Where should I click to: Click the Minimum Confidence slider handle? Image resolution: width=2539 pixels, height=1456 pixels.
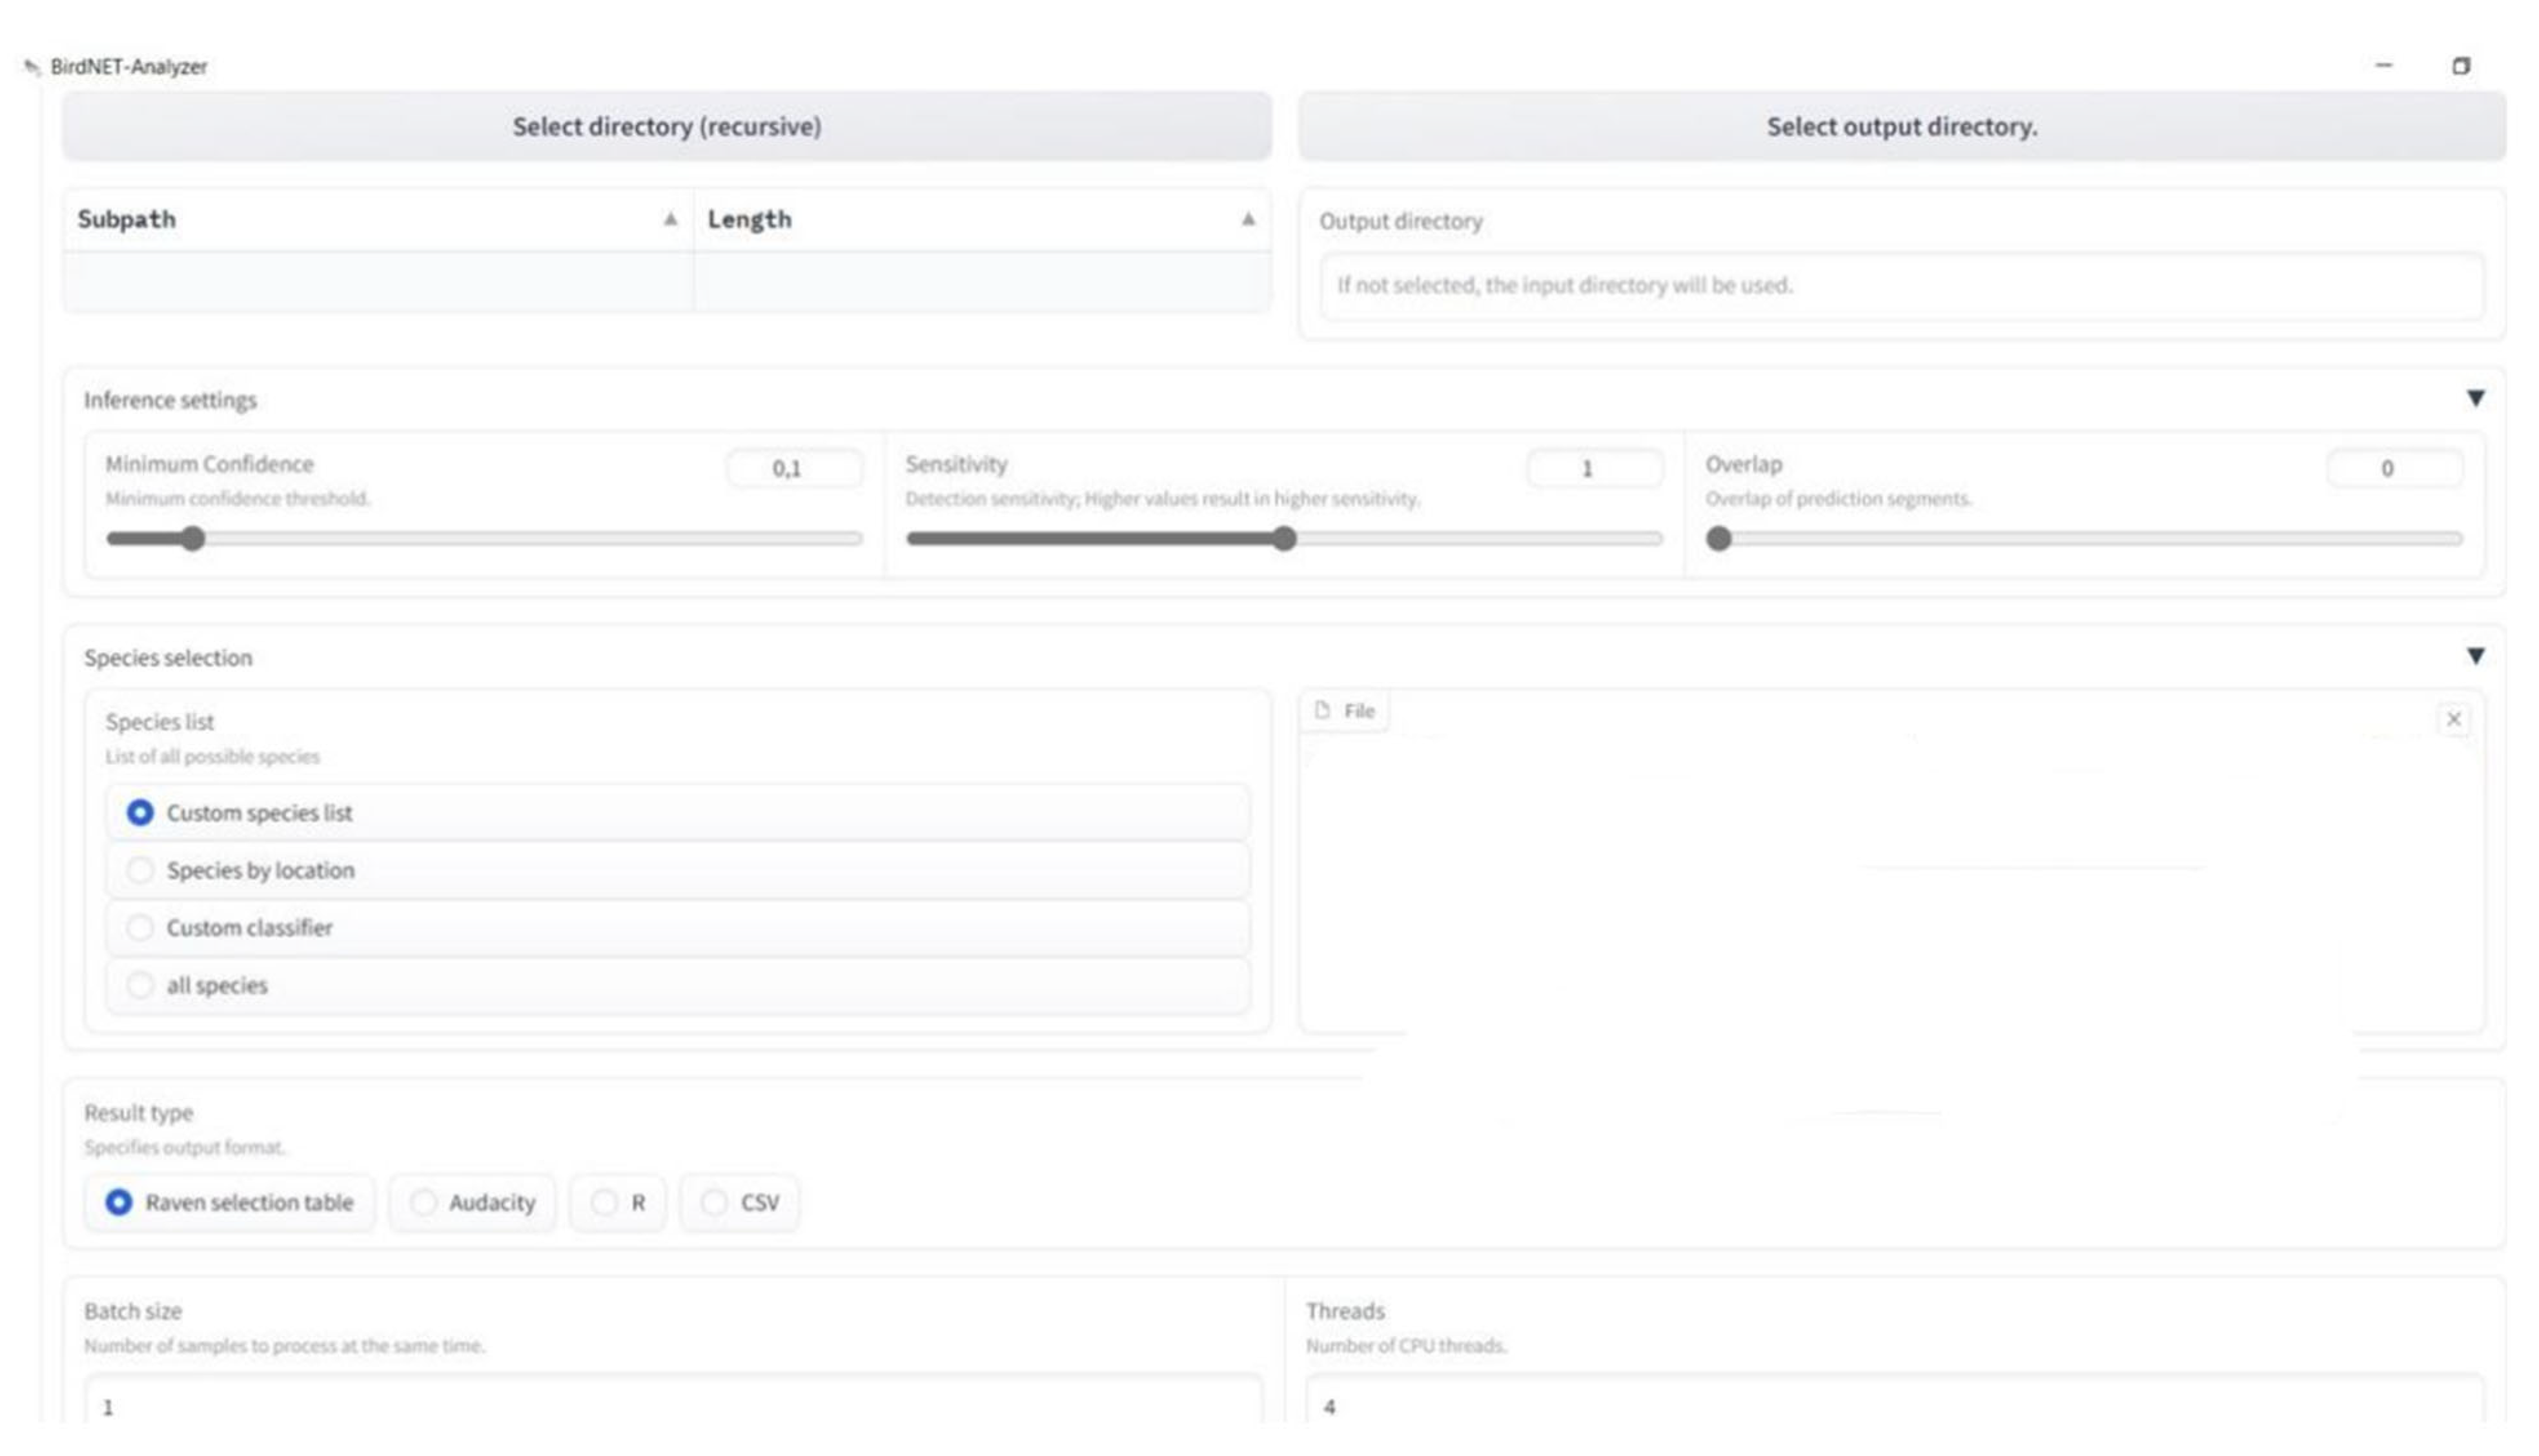193,539
